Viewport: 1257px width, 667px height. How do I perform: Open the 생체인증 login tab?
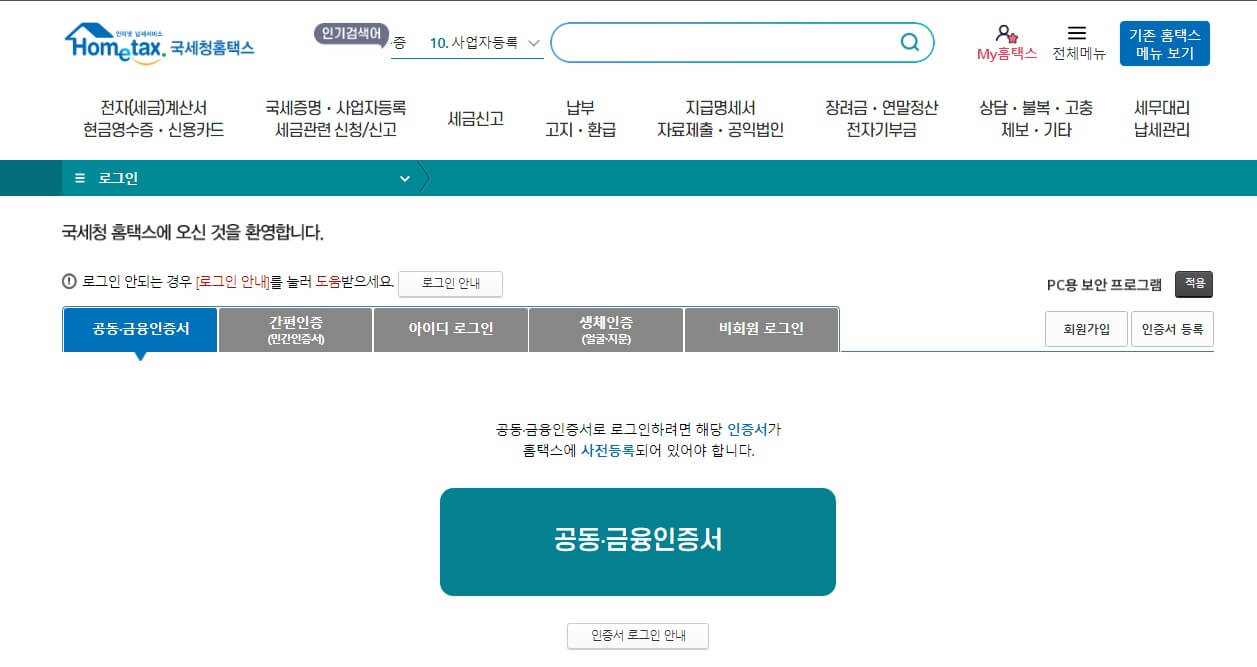605,329
